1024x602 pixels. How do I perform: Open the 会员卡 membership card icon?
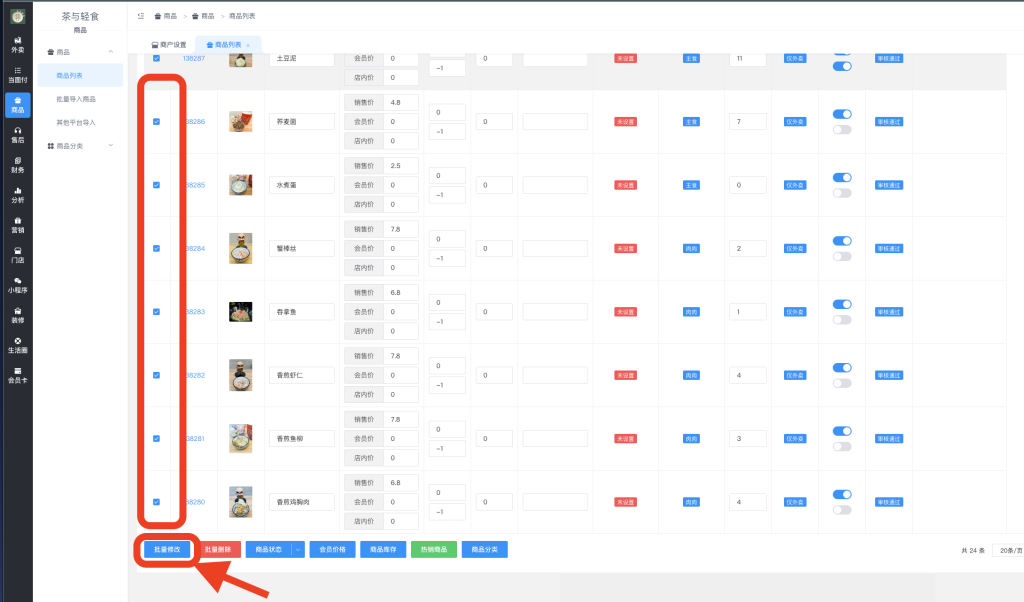point(17,375)
